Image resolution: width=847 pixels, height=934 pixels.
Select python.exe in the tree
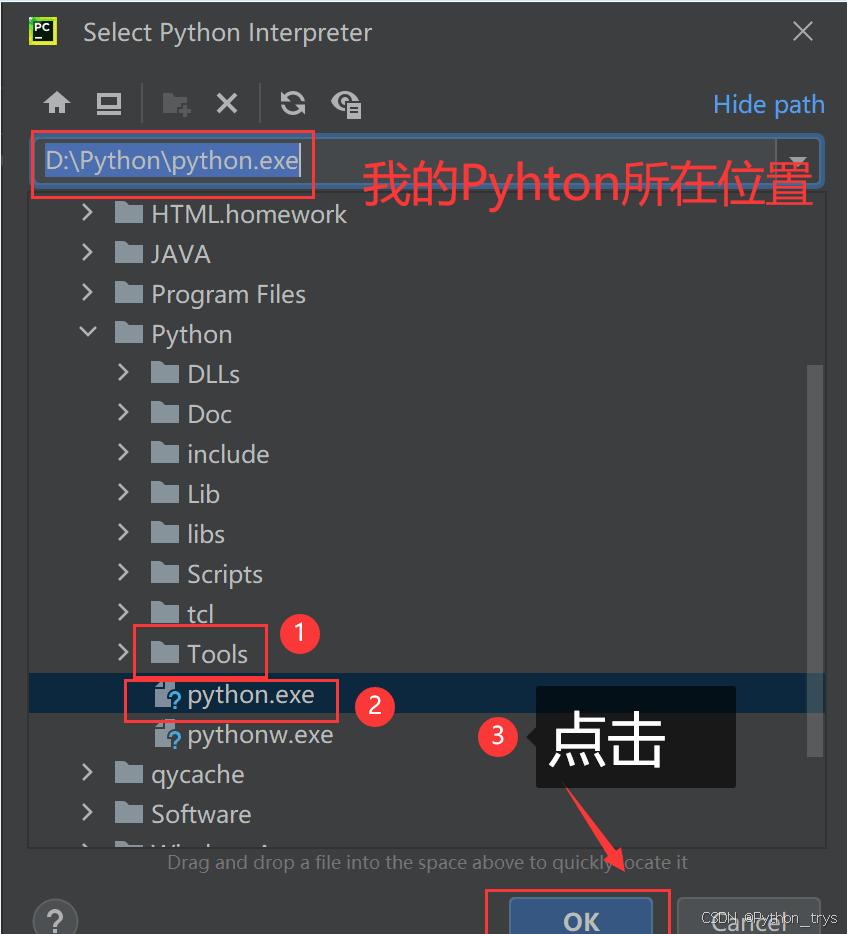(x=251, y=695)
